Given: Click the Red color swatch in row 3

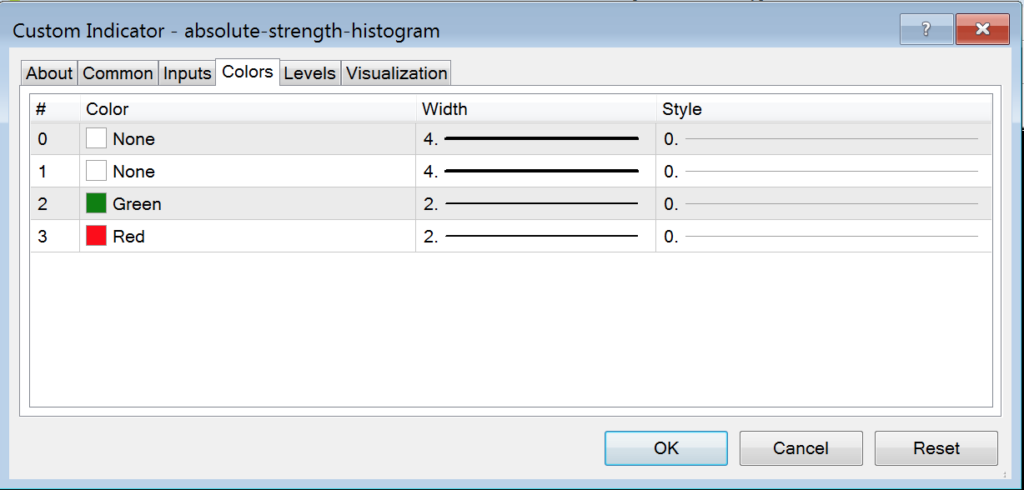Looking at the screenshot, I should point(96,237).
